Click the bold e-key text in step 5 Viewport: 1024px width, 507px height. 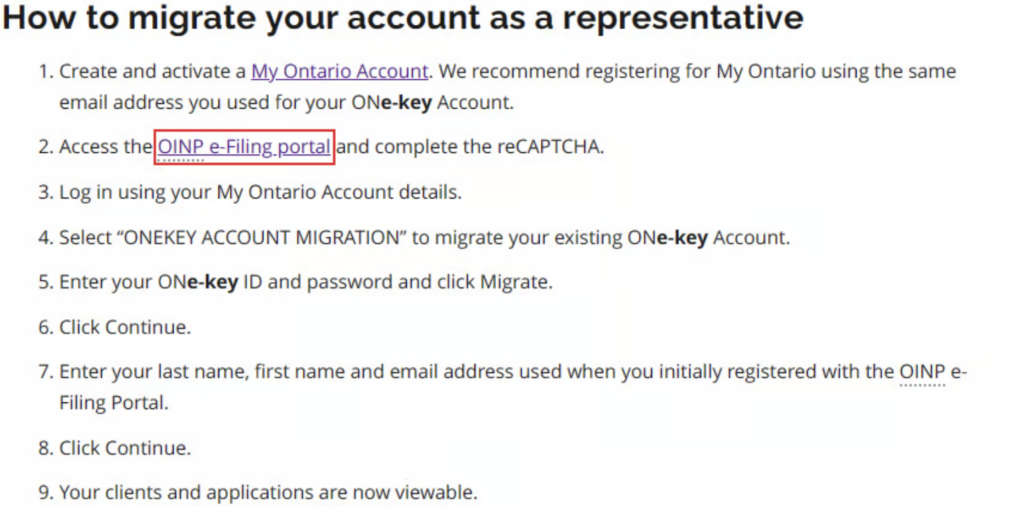click(x=212, y=283)
